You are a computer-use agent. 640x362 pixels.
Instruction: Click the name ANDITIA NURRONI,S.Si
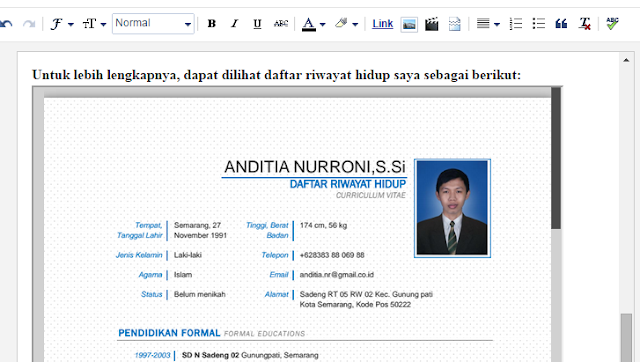point(314,167)
